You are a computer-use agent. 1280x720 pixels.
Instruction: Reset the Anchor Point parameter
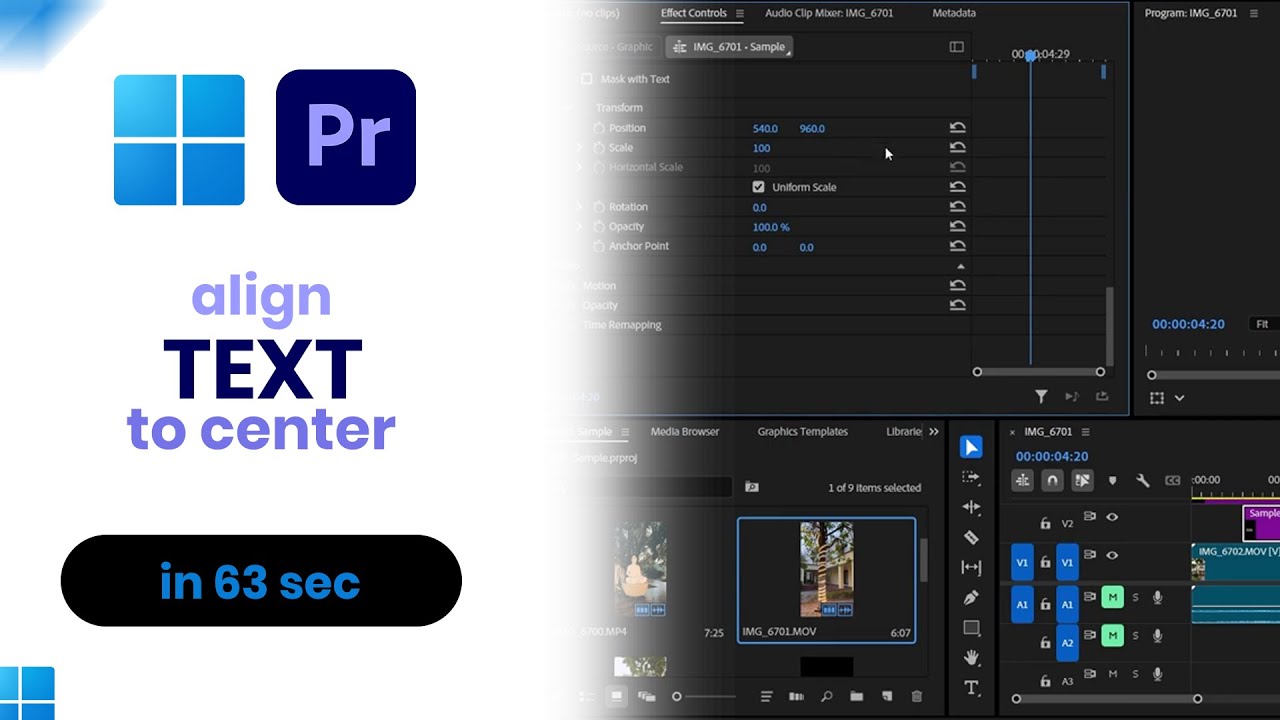[x=957, y=246]
